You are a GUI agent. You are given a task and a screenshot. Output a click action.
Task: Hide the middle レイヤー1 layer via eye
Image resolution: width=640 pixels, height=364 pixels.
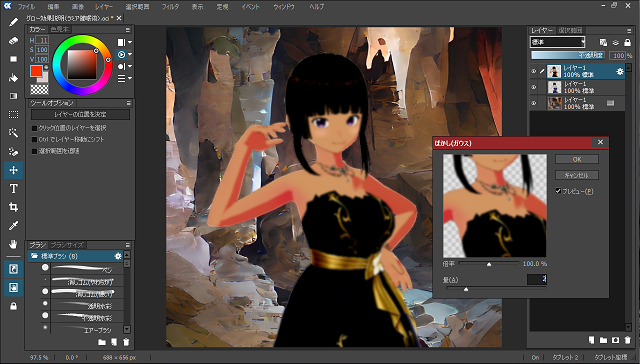533,87
